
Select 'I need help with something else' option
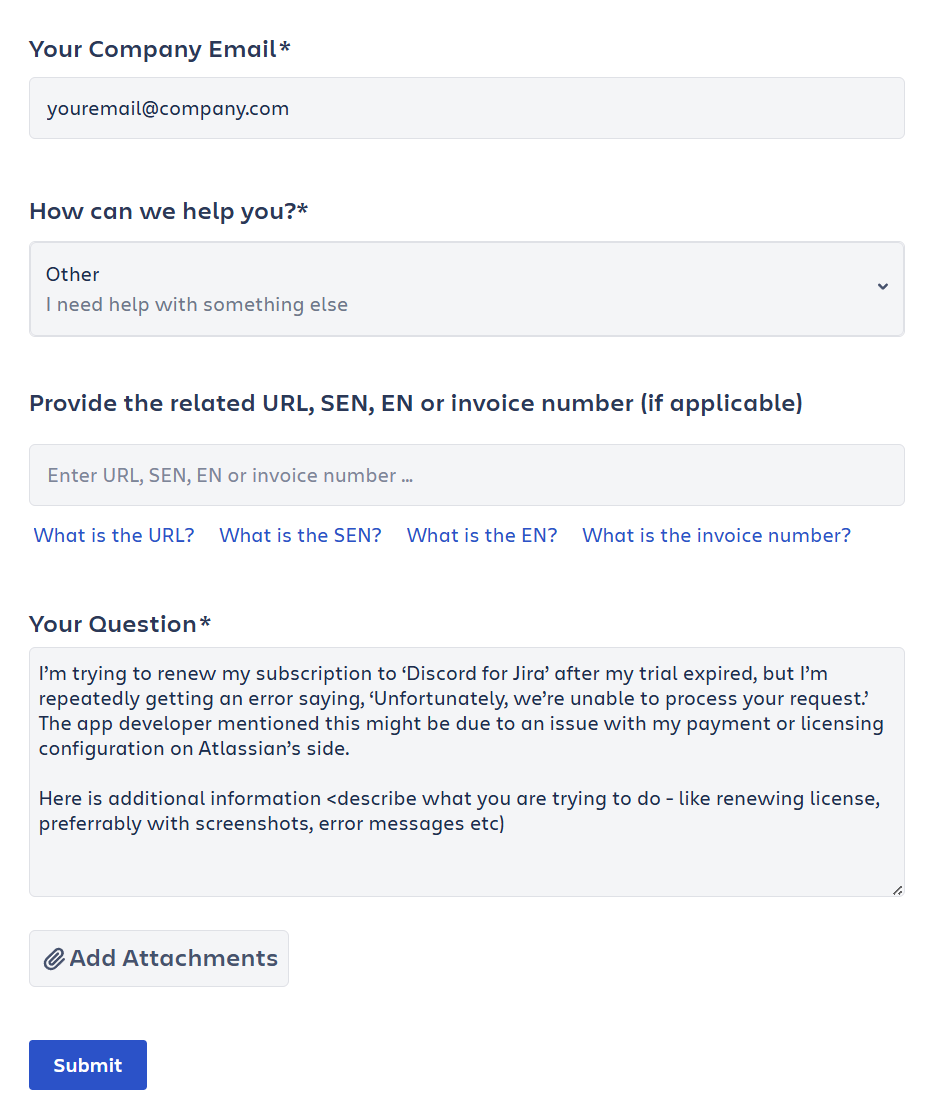tap(196, 304)
